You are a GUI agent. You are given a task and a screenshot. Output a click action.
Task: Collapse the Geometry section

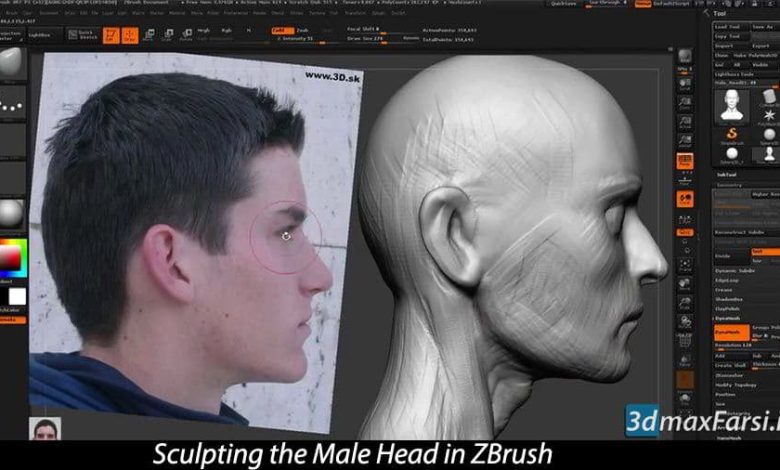(x=730, y=185)
